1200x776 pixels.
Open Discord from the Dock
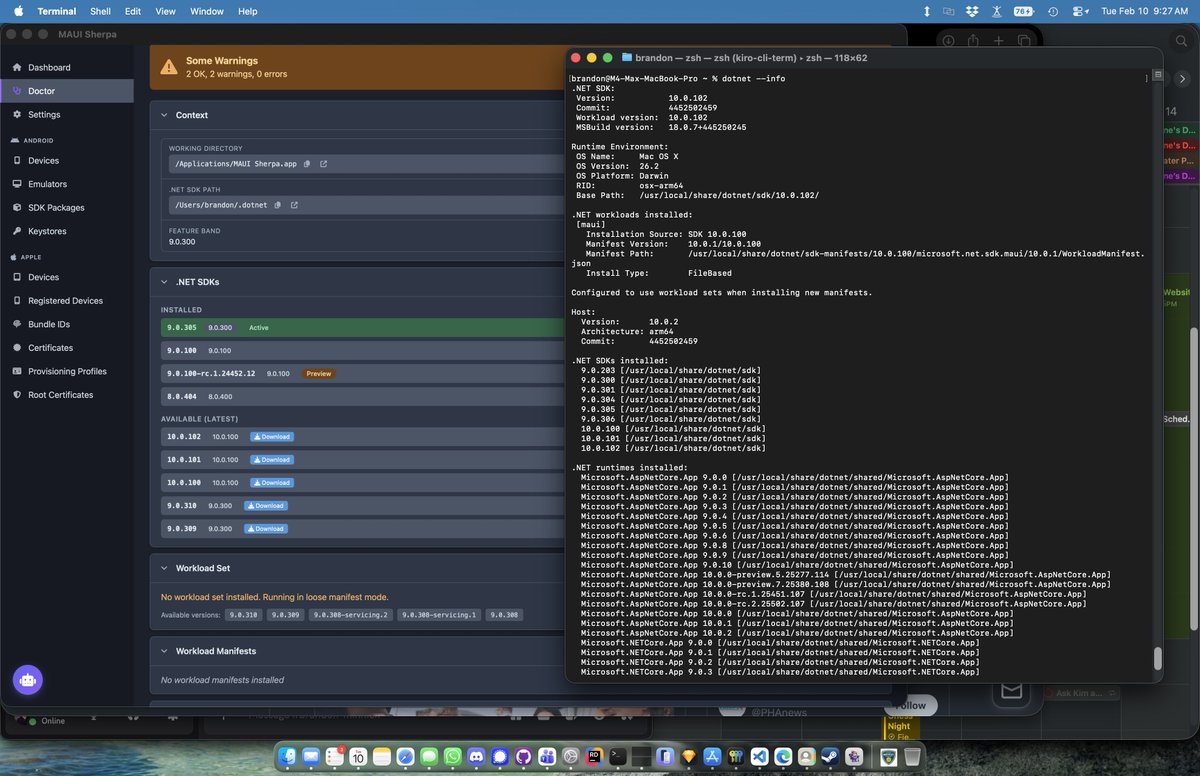(476, 756)
